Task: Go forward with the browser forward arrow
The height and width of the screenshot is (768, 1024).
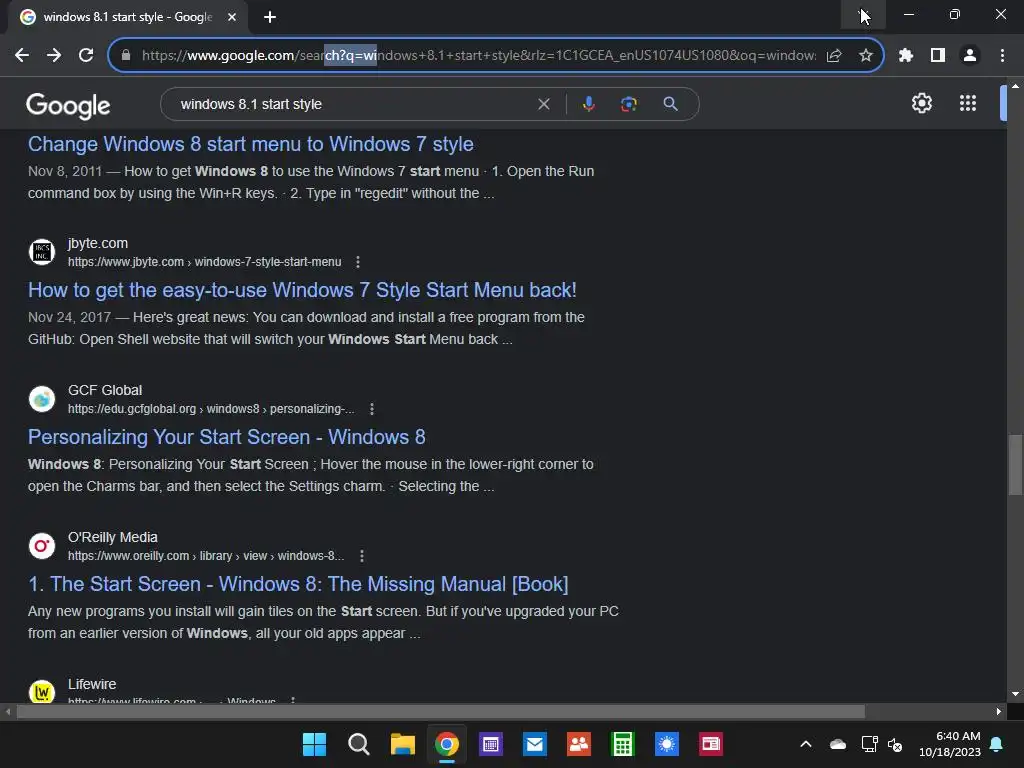Action: click(x=54, y=56)
